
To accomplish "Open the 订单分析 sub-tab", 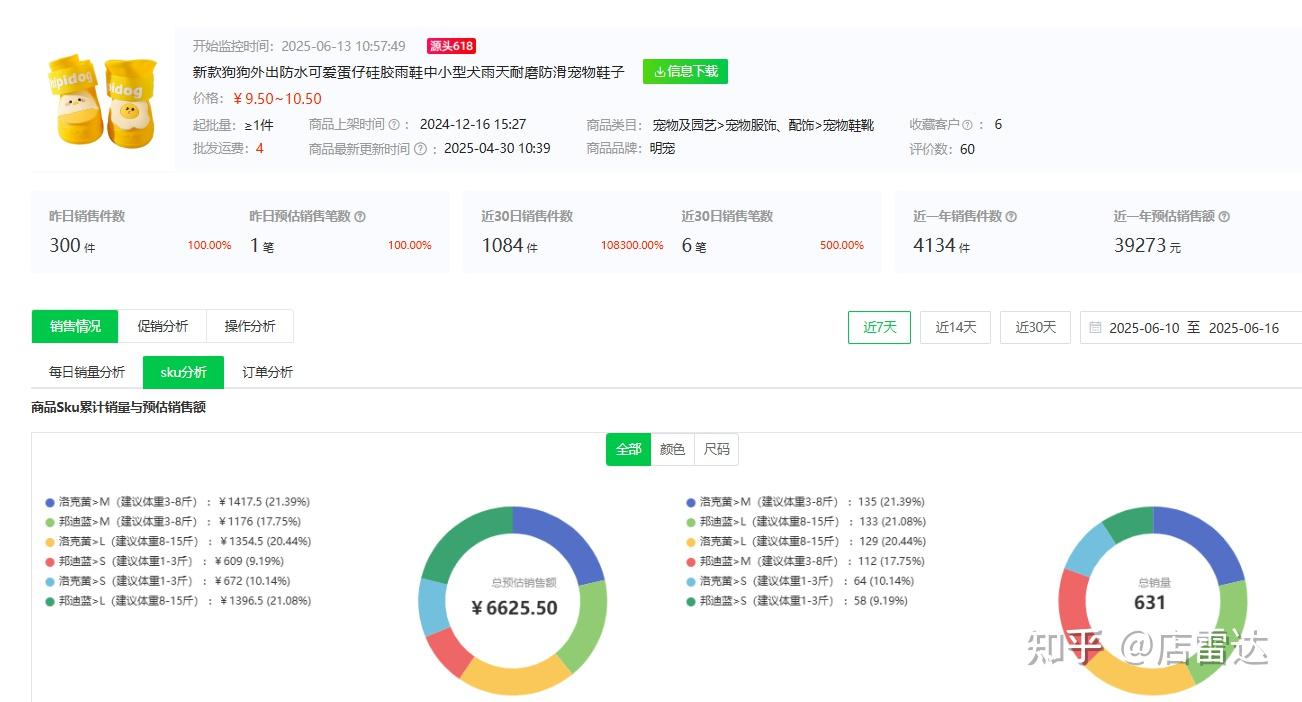I will pos(266,371).
